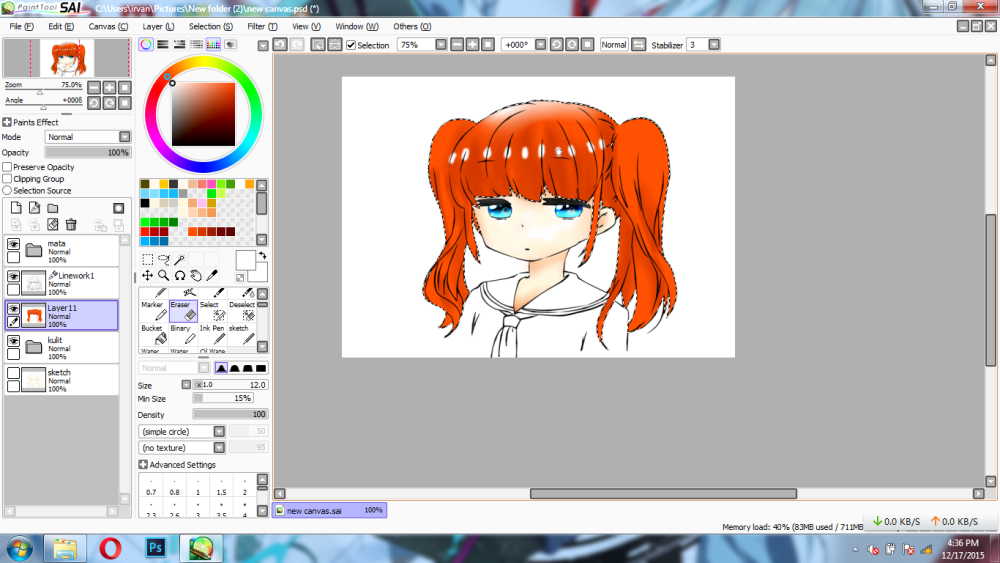This screenshot has height=563, width=1000.
Task: Adjust the brush Density slider
Action: point(230,414)
